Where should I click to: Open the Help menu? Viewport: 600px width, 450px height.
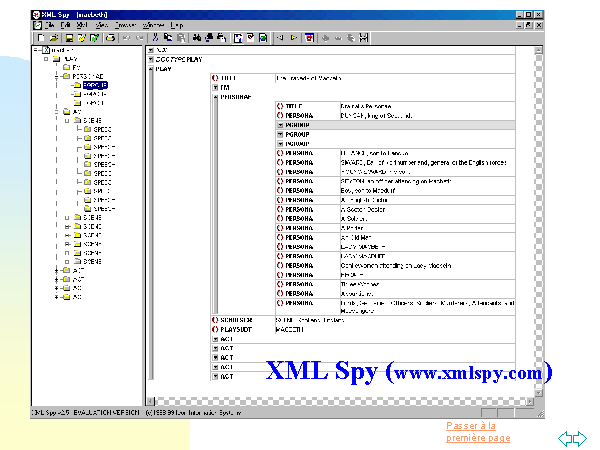(x=178, y=24)
